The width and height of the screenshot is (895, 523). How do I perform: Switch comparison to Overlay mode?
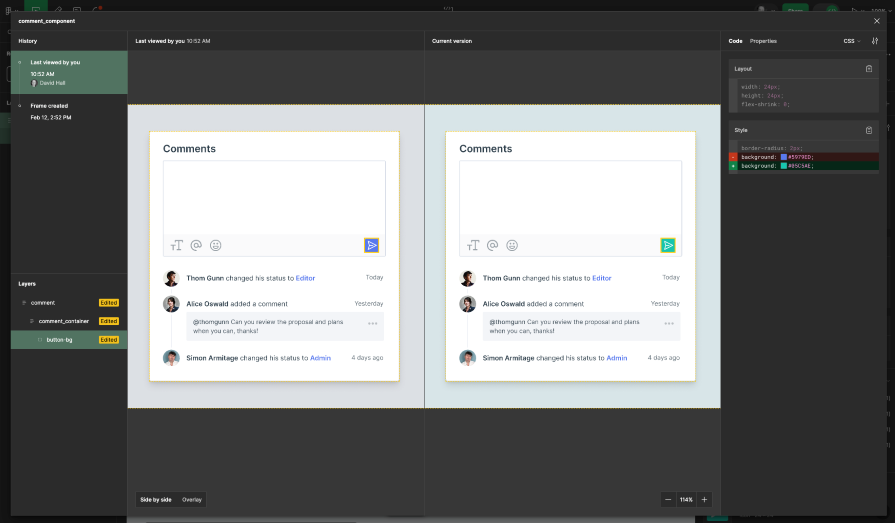(192, 499)
